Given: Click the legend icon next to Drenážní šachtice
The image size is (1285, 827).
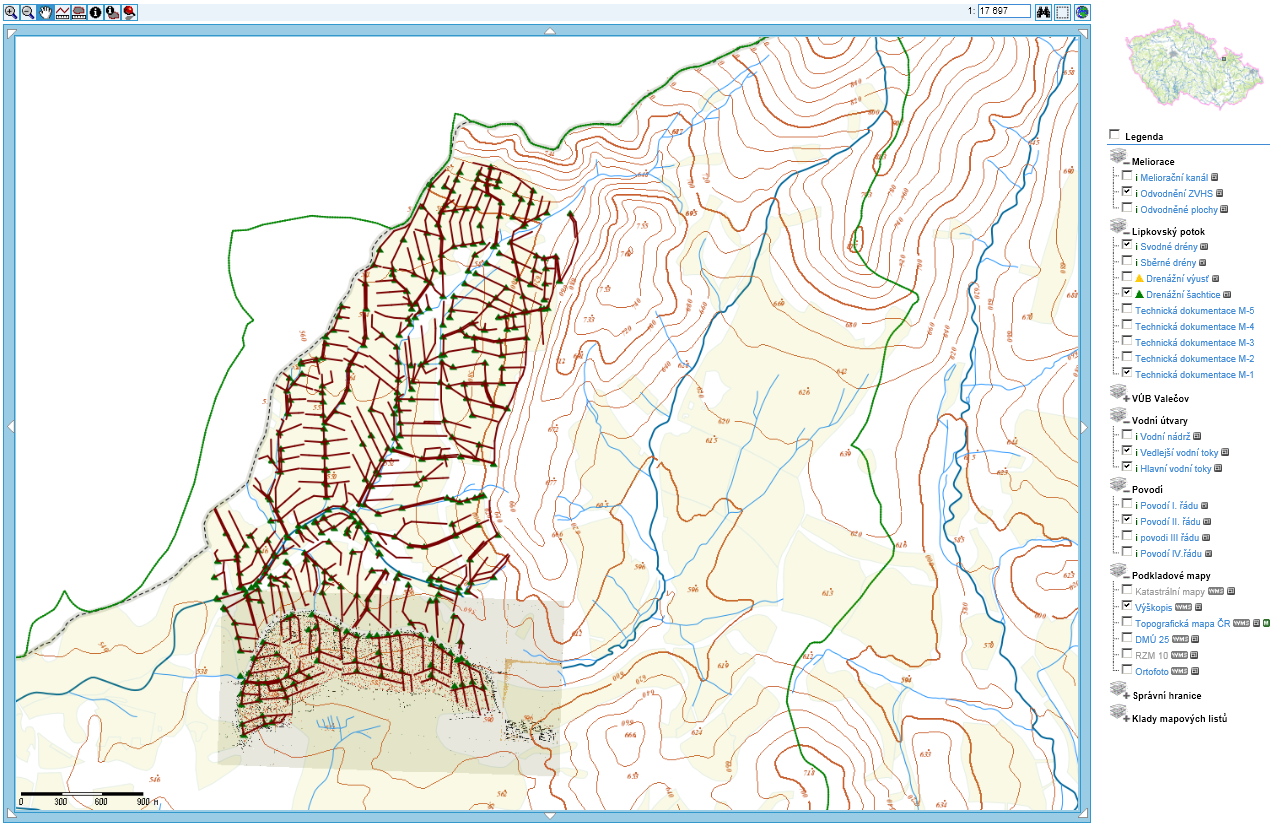Looking at the screenshot, I should tap(1228, 295).
